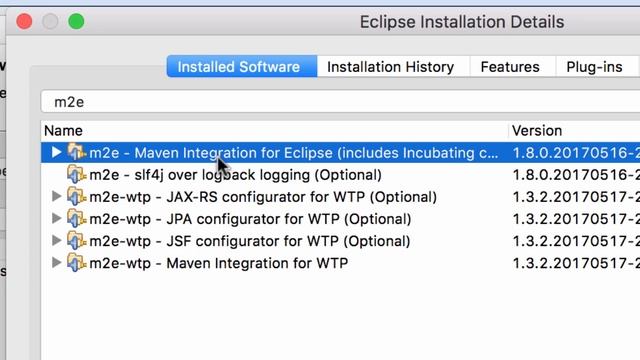Switch to the Installed Software tab
This screenshot has height=360, width=640.
click(242, 67)
